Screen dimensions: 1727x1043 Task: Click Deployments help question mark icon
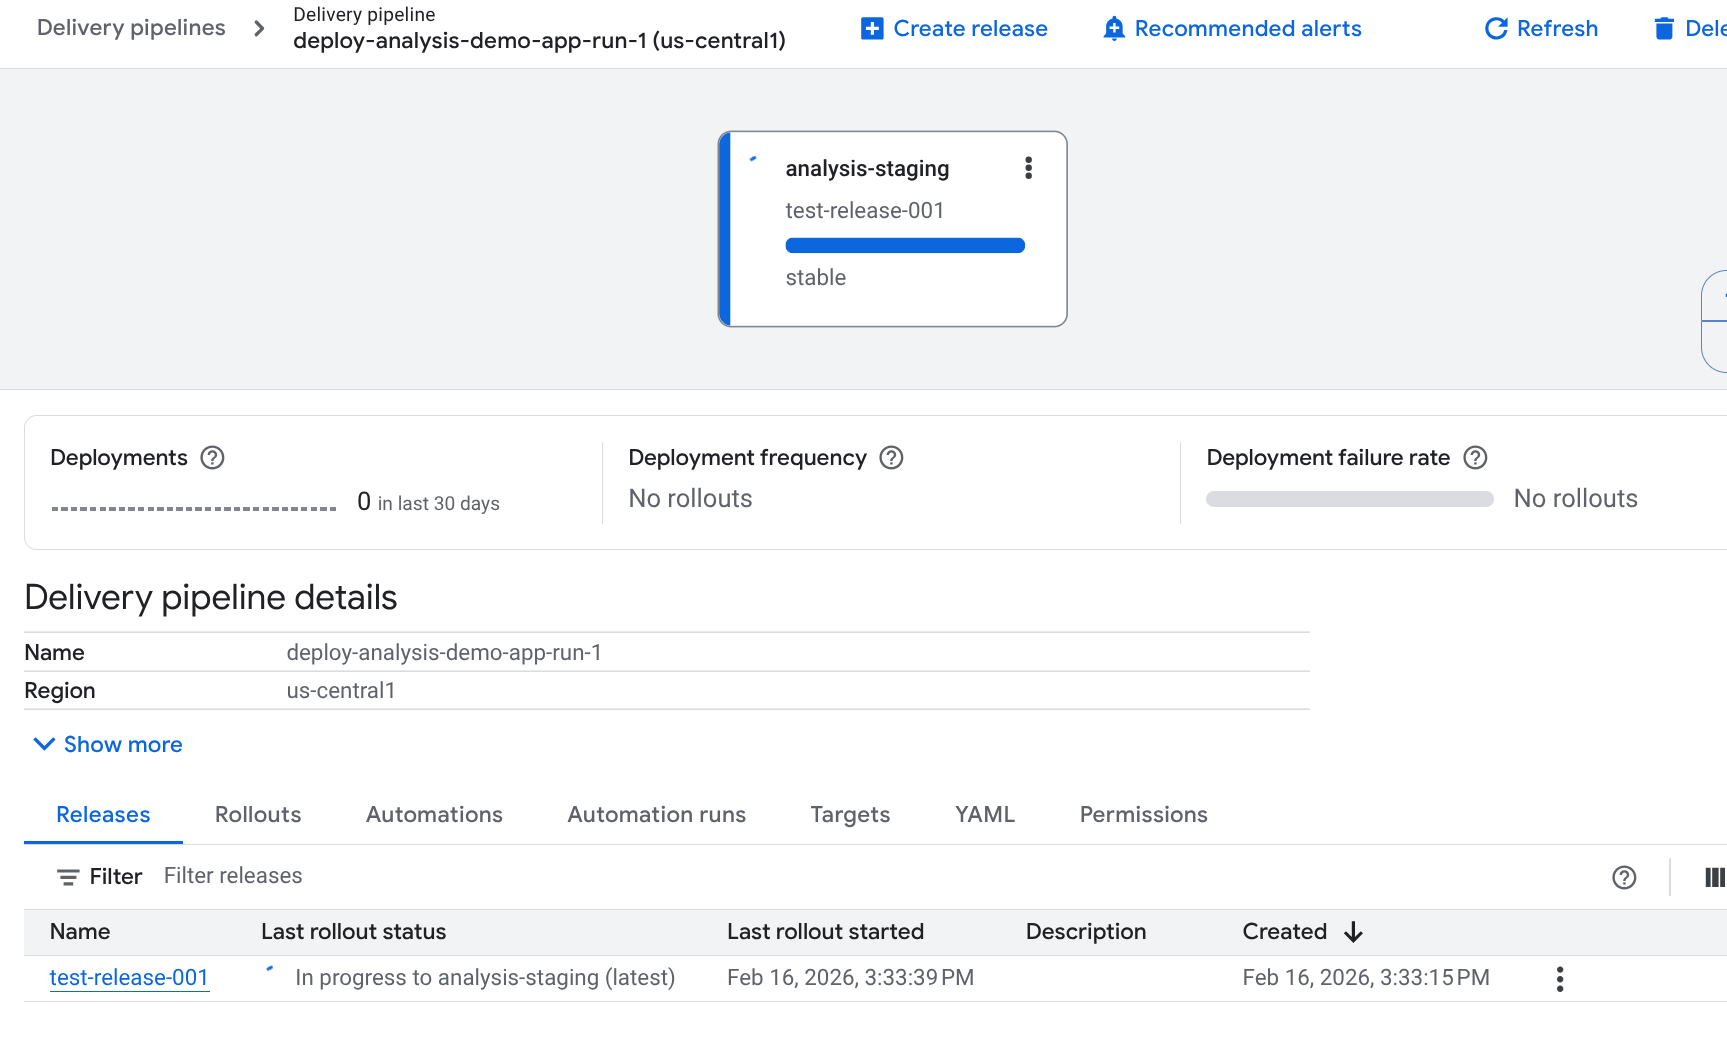pyautogui.click(x=212, y=458)
